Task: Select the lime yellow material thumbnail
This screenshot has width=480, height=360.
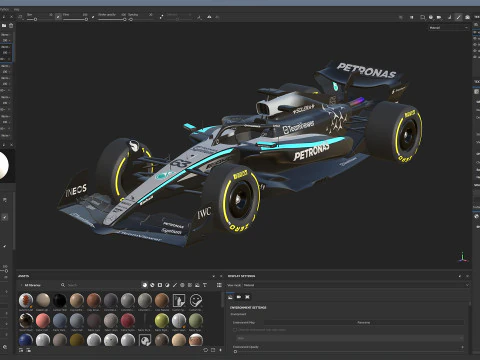Action: 162,321
